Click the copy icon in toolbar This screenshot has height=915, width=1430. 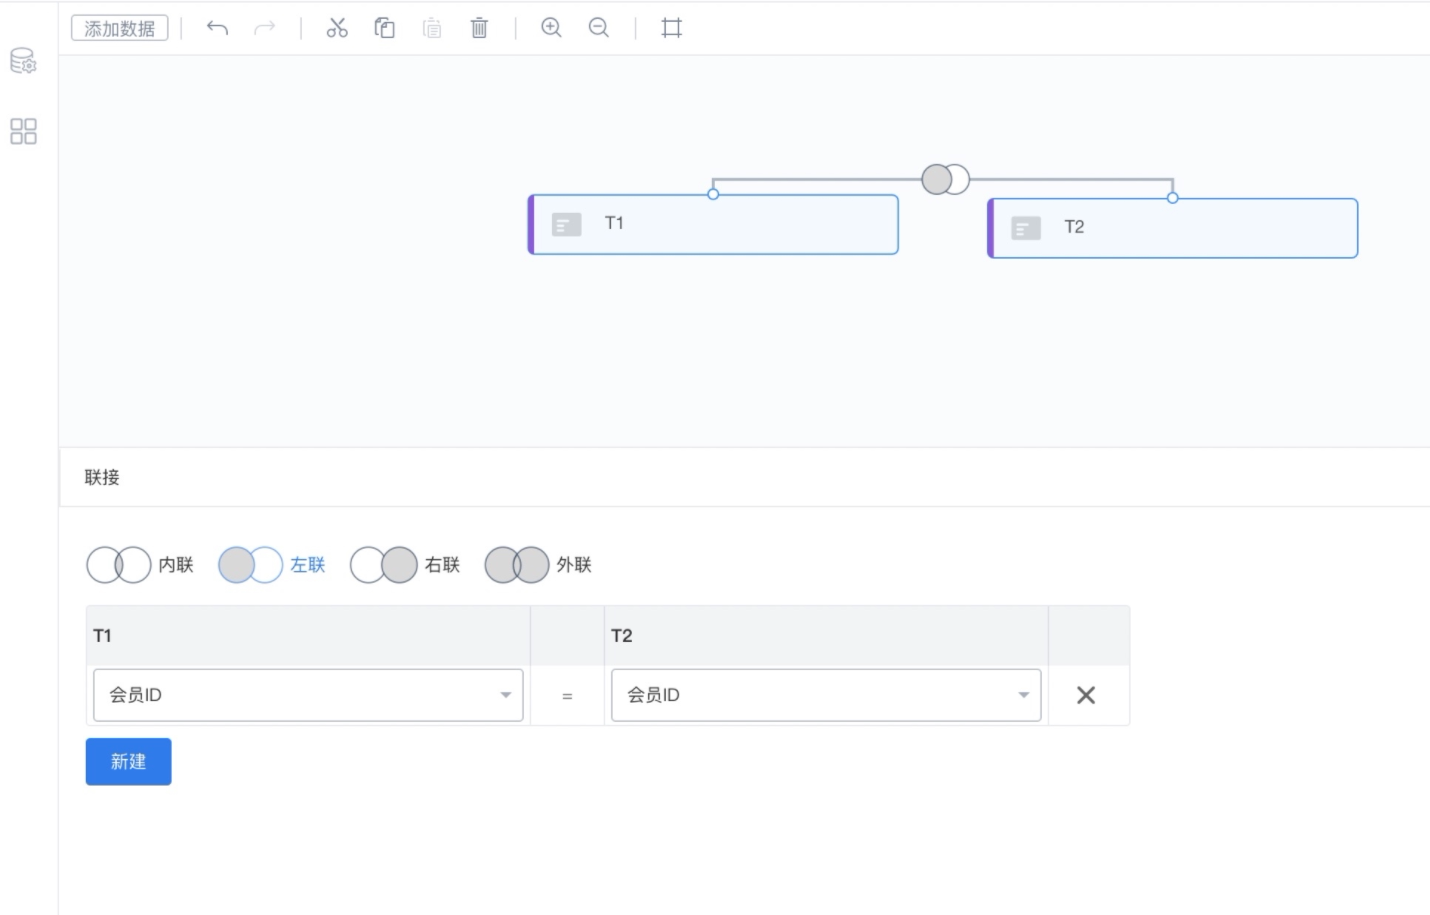[x=384, y=28]
